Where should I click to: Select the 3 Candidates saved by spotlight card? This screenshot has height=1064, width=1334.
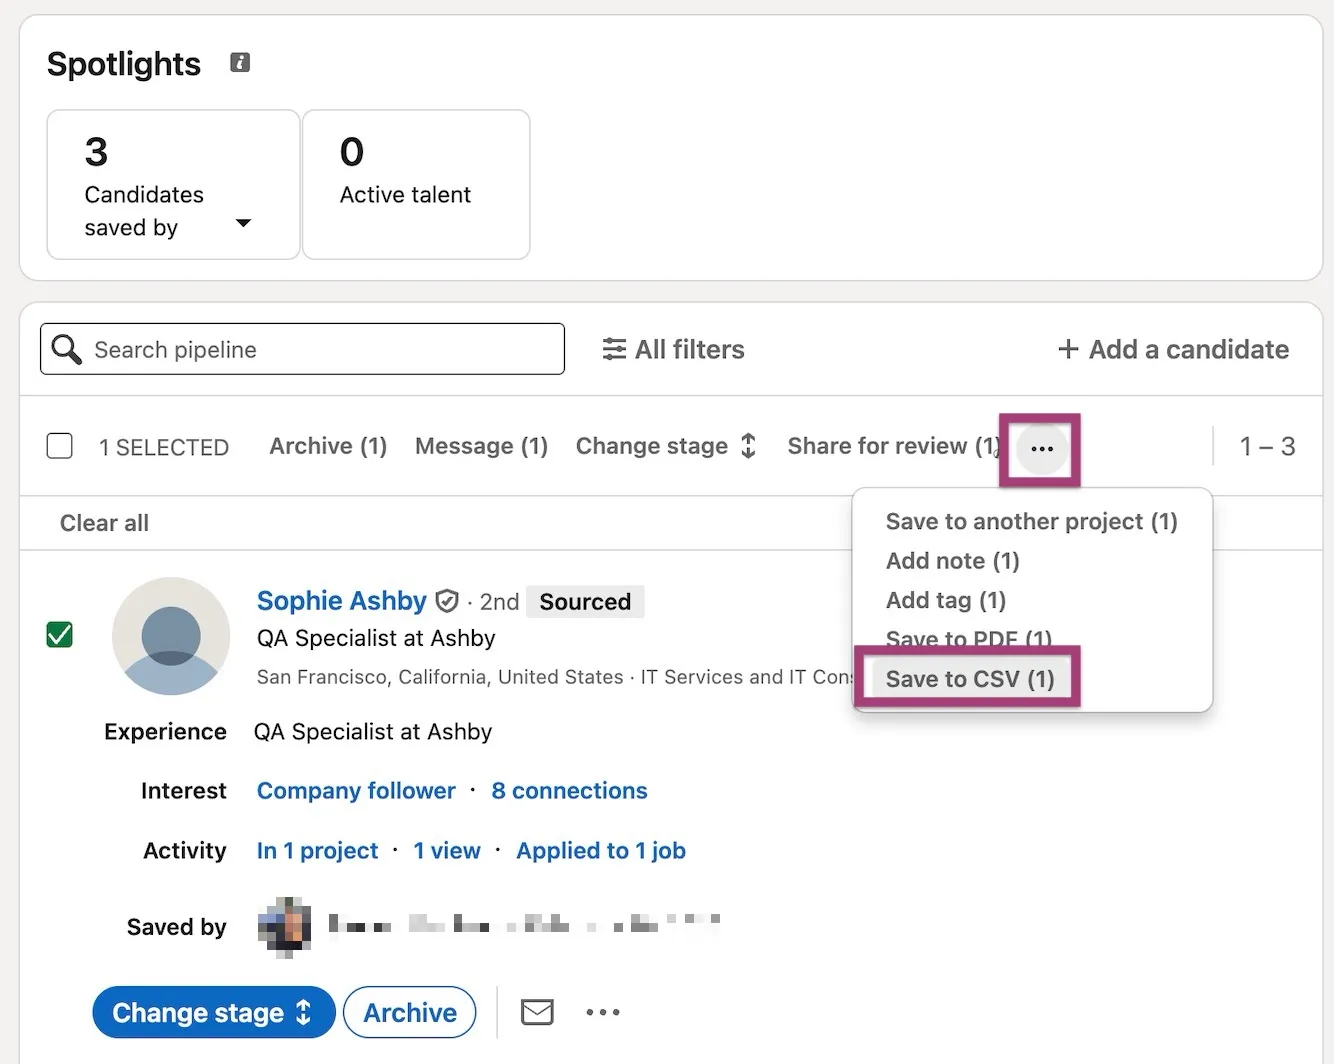point(173,185)
